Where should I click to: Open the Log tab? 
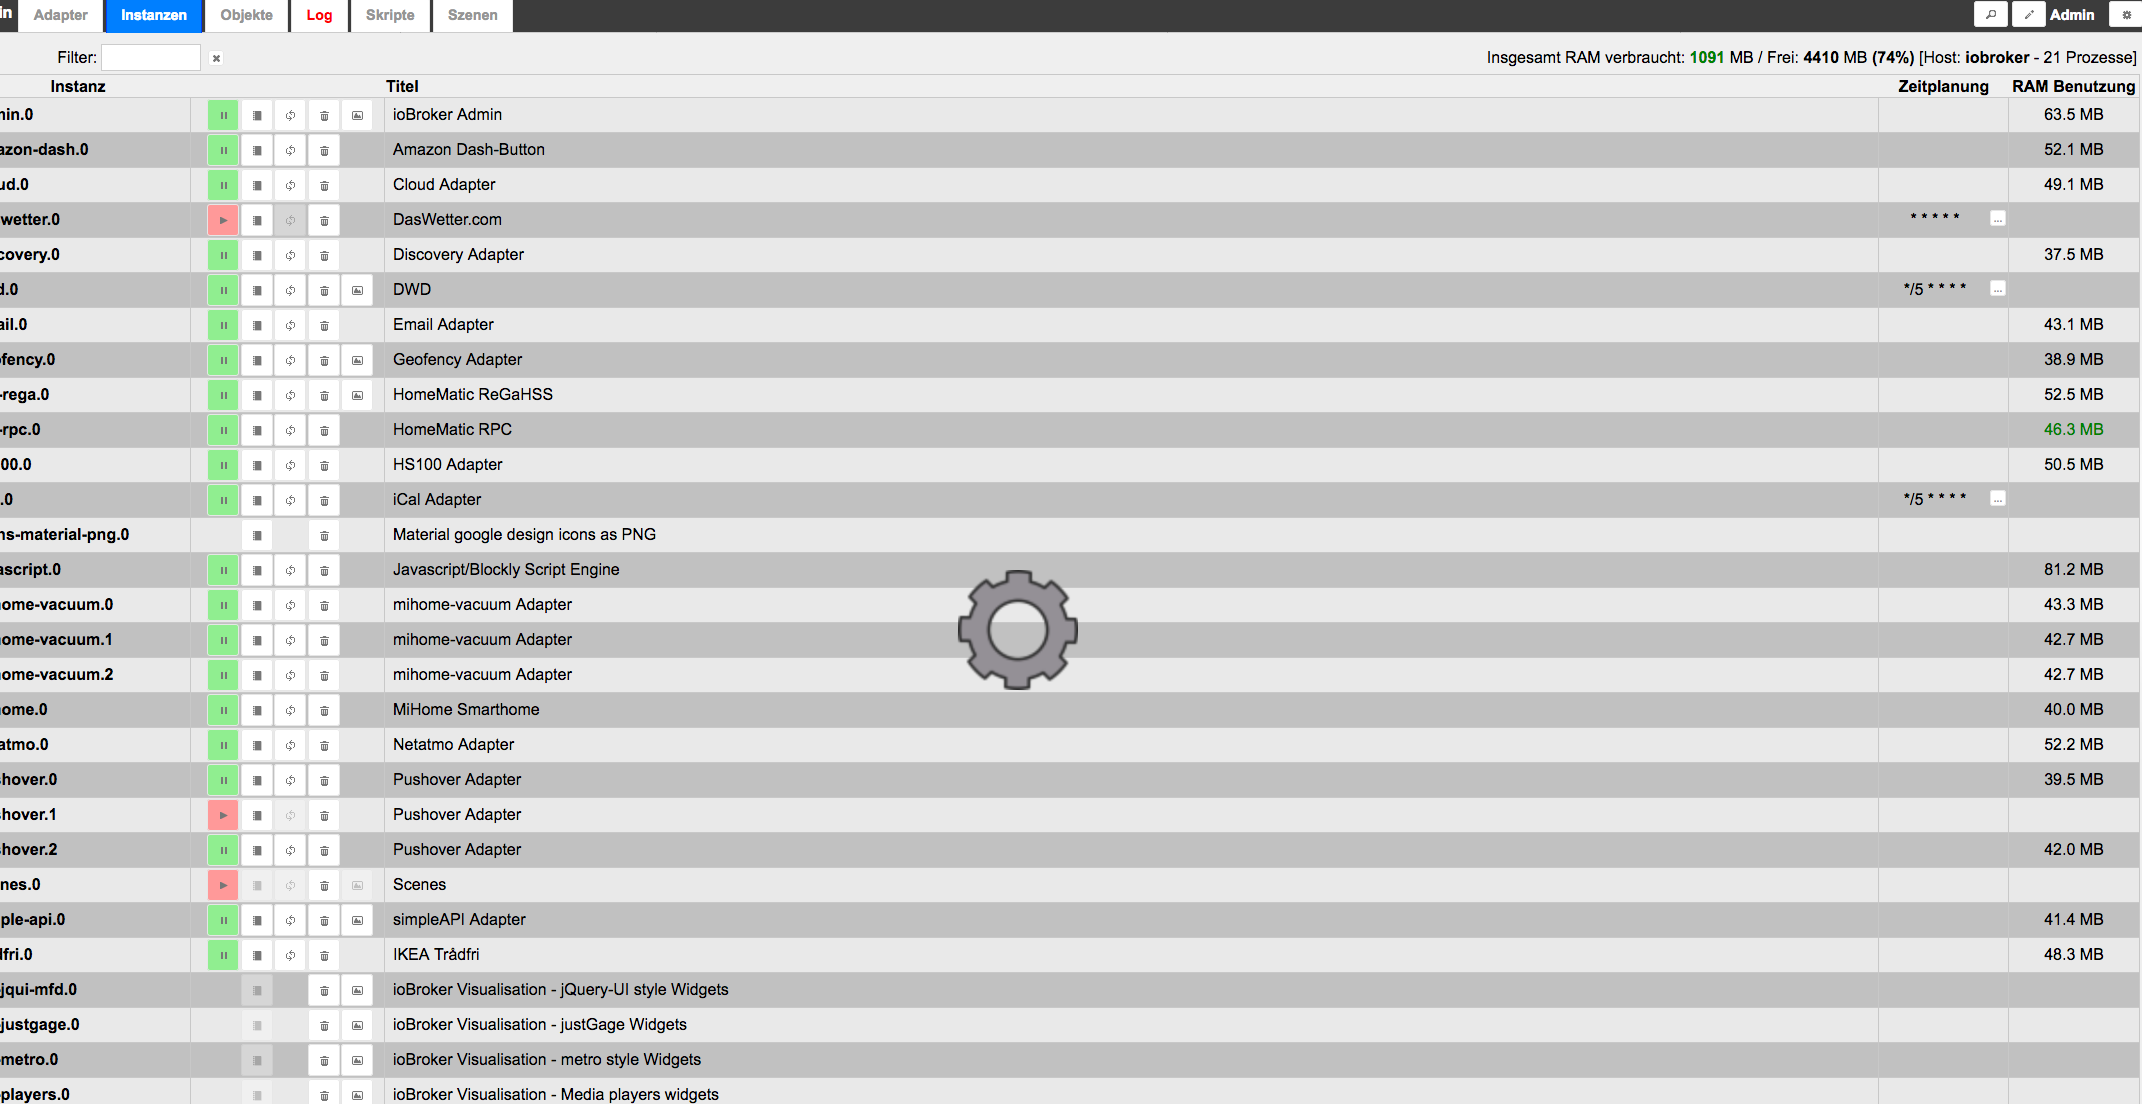tap(319, 15)
